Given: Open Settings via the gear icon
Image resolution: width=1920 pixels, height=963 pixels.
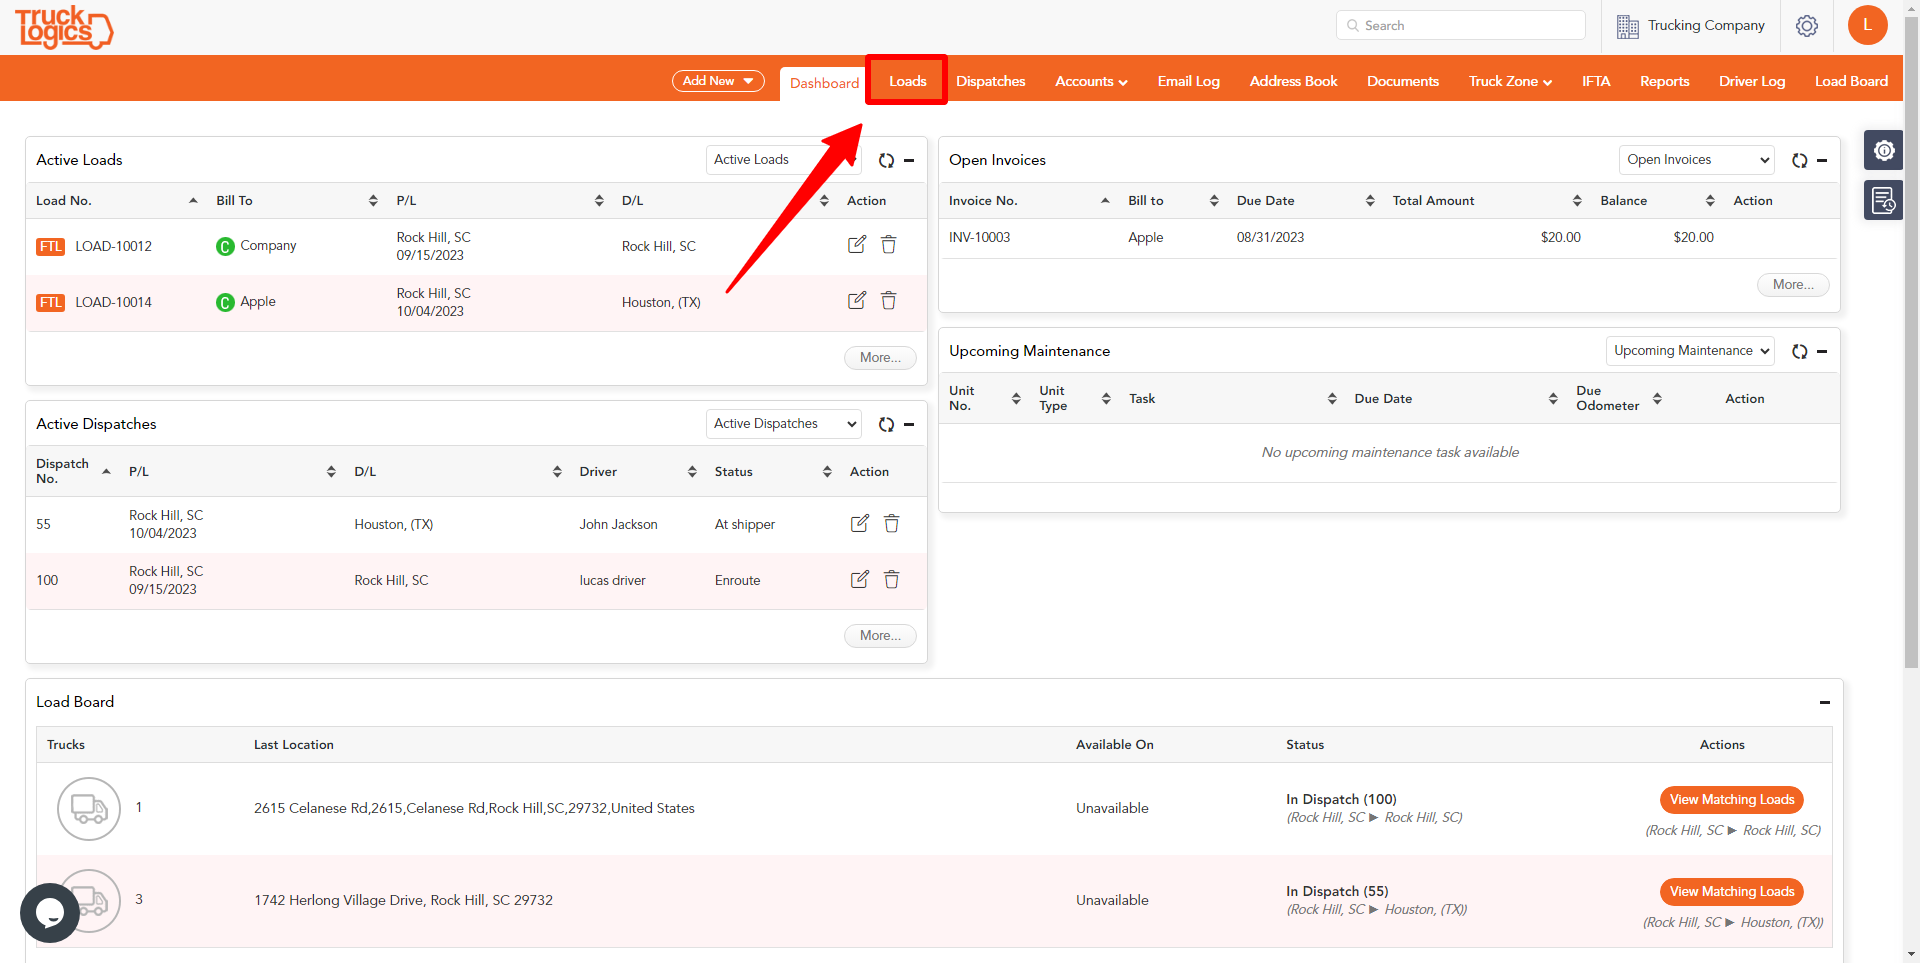Looking at the screenshot, I should tap(1807, 25).
